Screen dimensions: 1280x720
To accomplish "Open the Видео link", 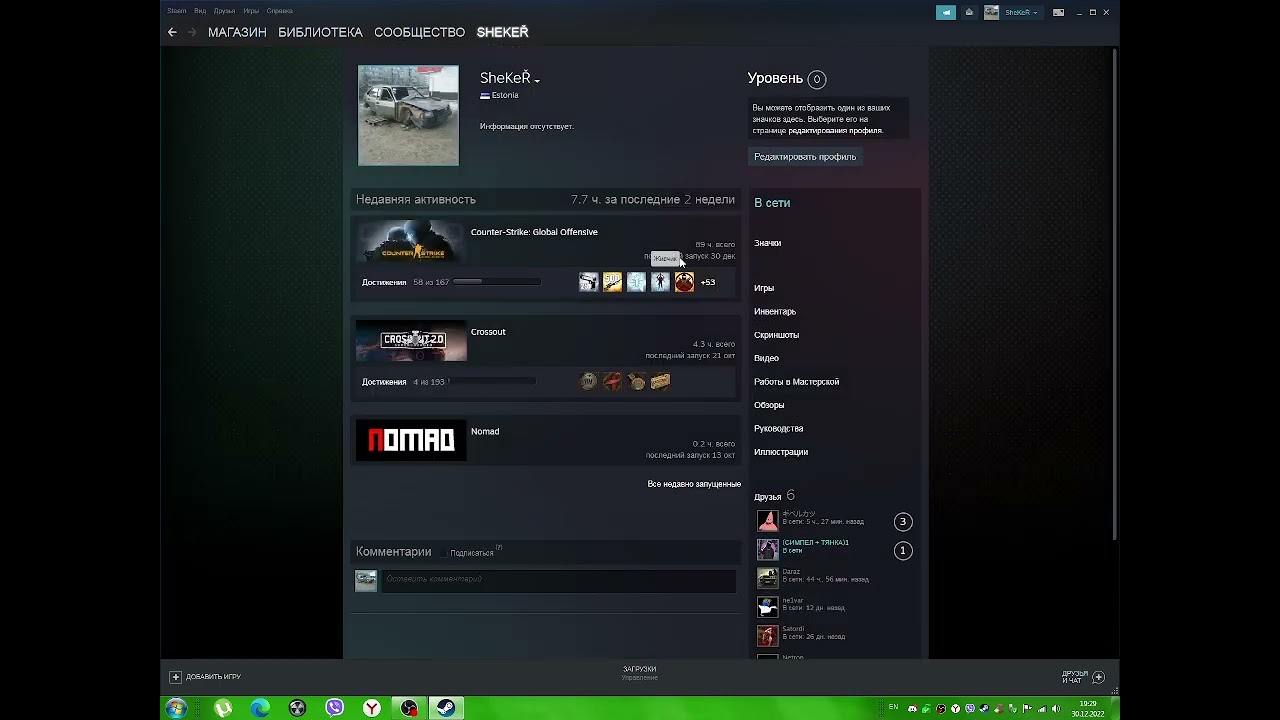I will click(766, 358).
